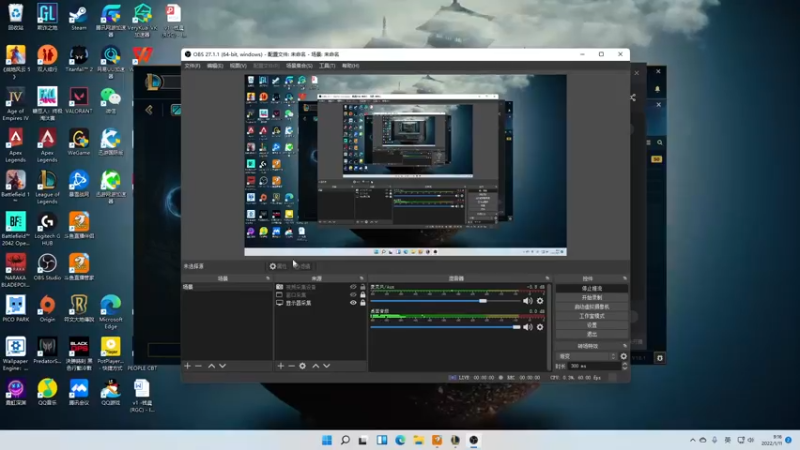Click Start Recording button in Controls
This screenshot has height=450, width=800.
coord(591,297)
